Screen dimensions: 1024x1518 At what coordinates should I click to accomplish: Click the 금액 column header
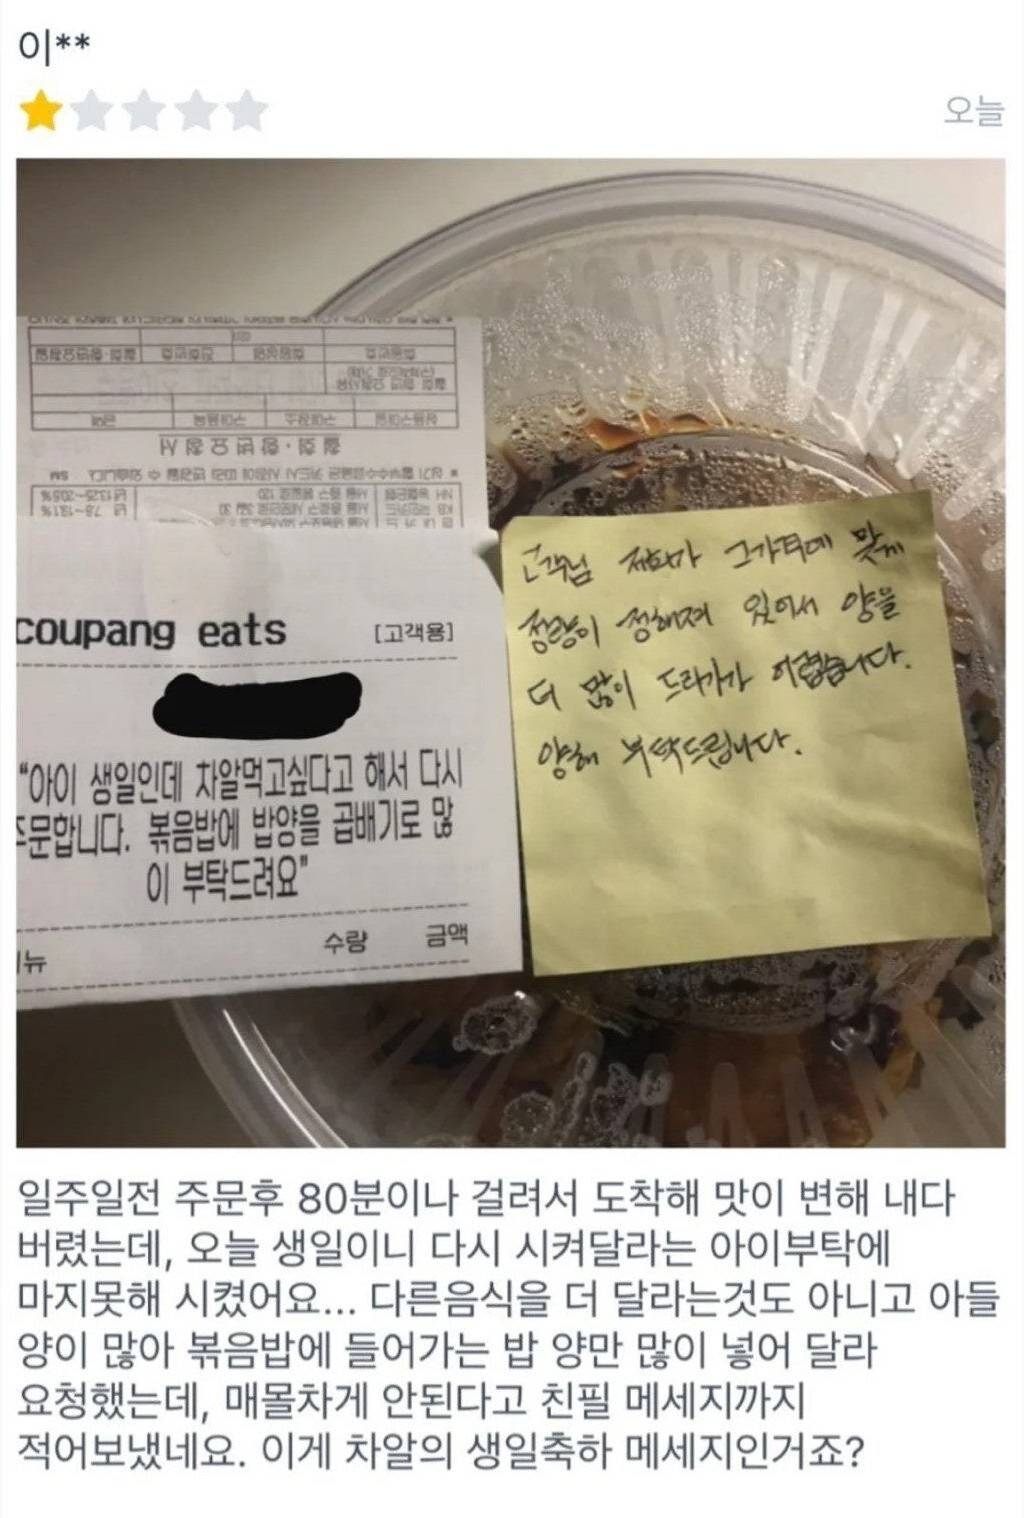(x=445, y=937)
